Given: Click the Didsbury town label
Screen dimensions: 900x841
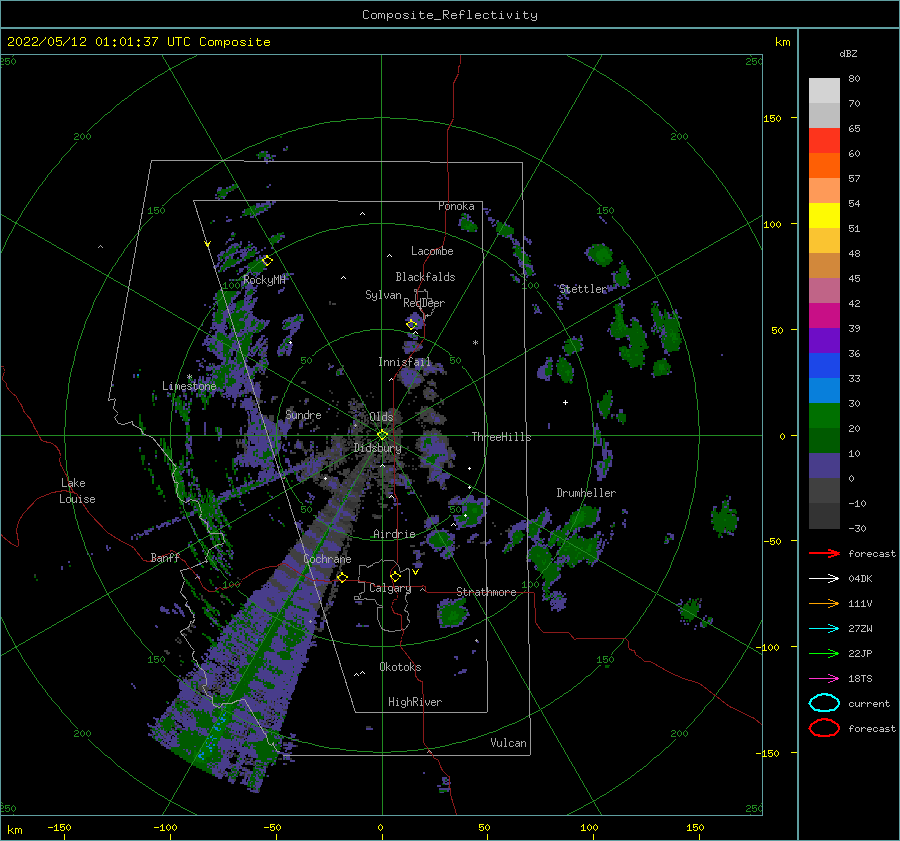Looking at the screenshot, I should [378, 448].
